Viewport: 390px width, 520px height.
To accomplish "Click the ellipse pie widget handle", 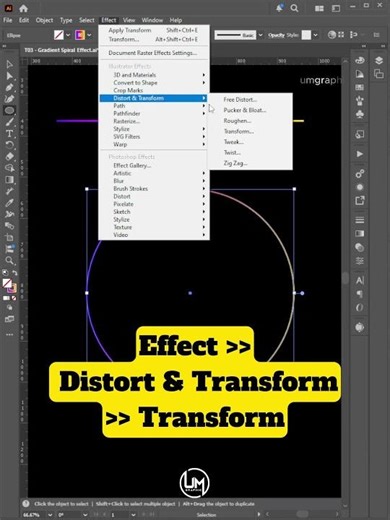I will click(x=302, y=293).
